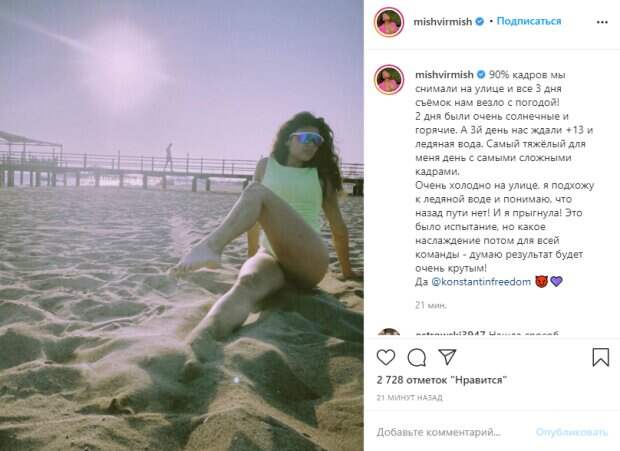Screen dimensions: 620x451
Task: Share post with paper plane icon
Action: pyautogui.click(x=447, y=357)
